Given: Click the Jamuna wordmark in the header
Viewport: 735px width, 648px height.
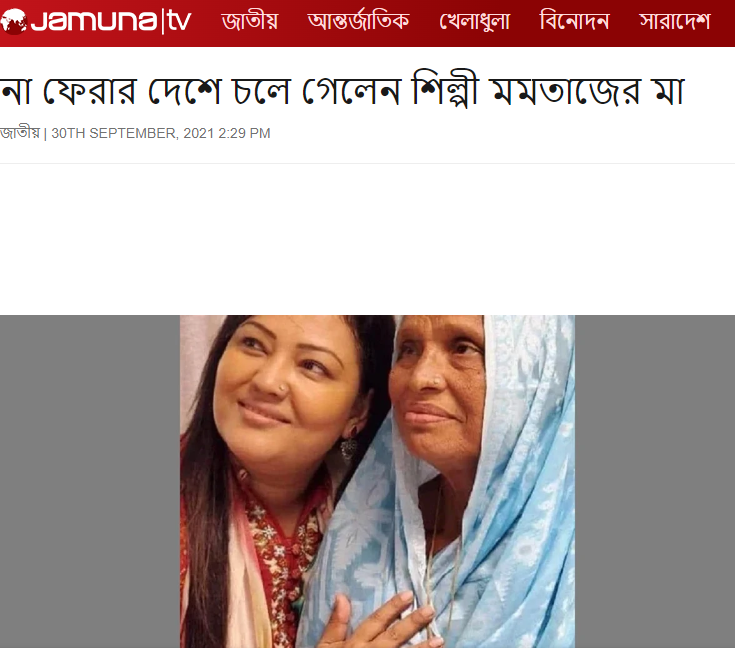Looking at the screenshot, I should 94,22.
